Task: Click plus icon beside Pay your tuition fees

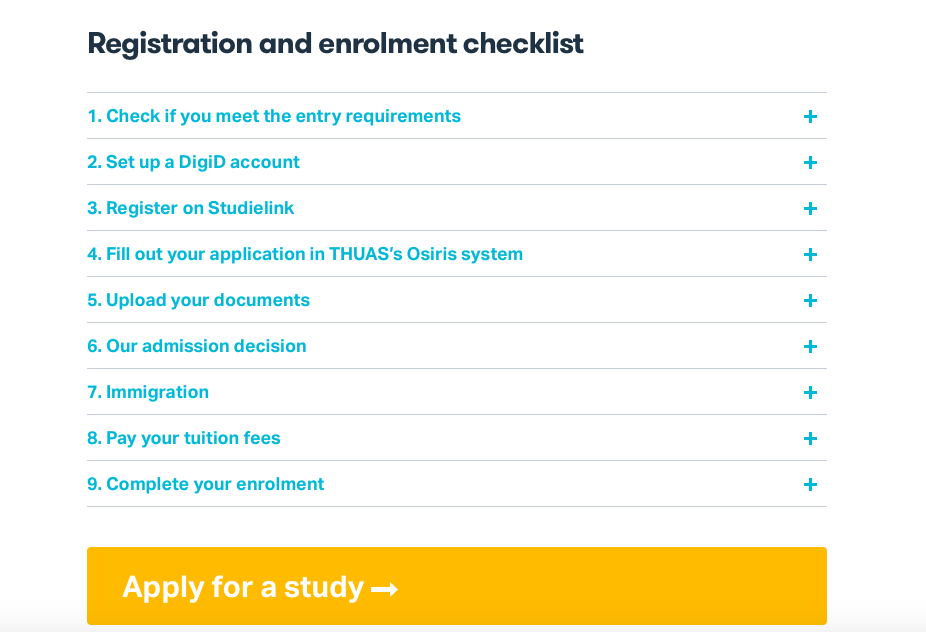Action: pyautogui.click(x=810, y=439)
